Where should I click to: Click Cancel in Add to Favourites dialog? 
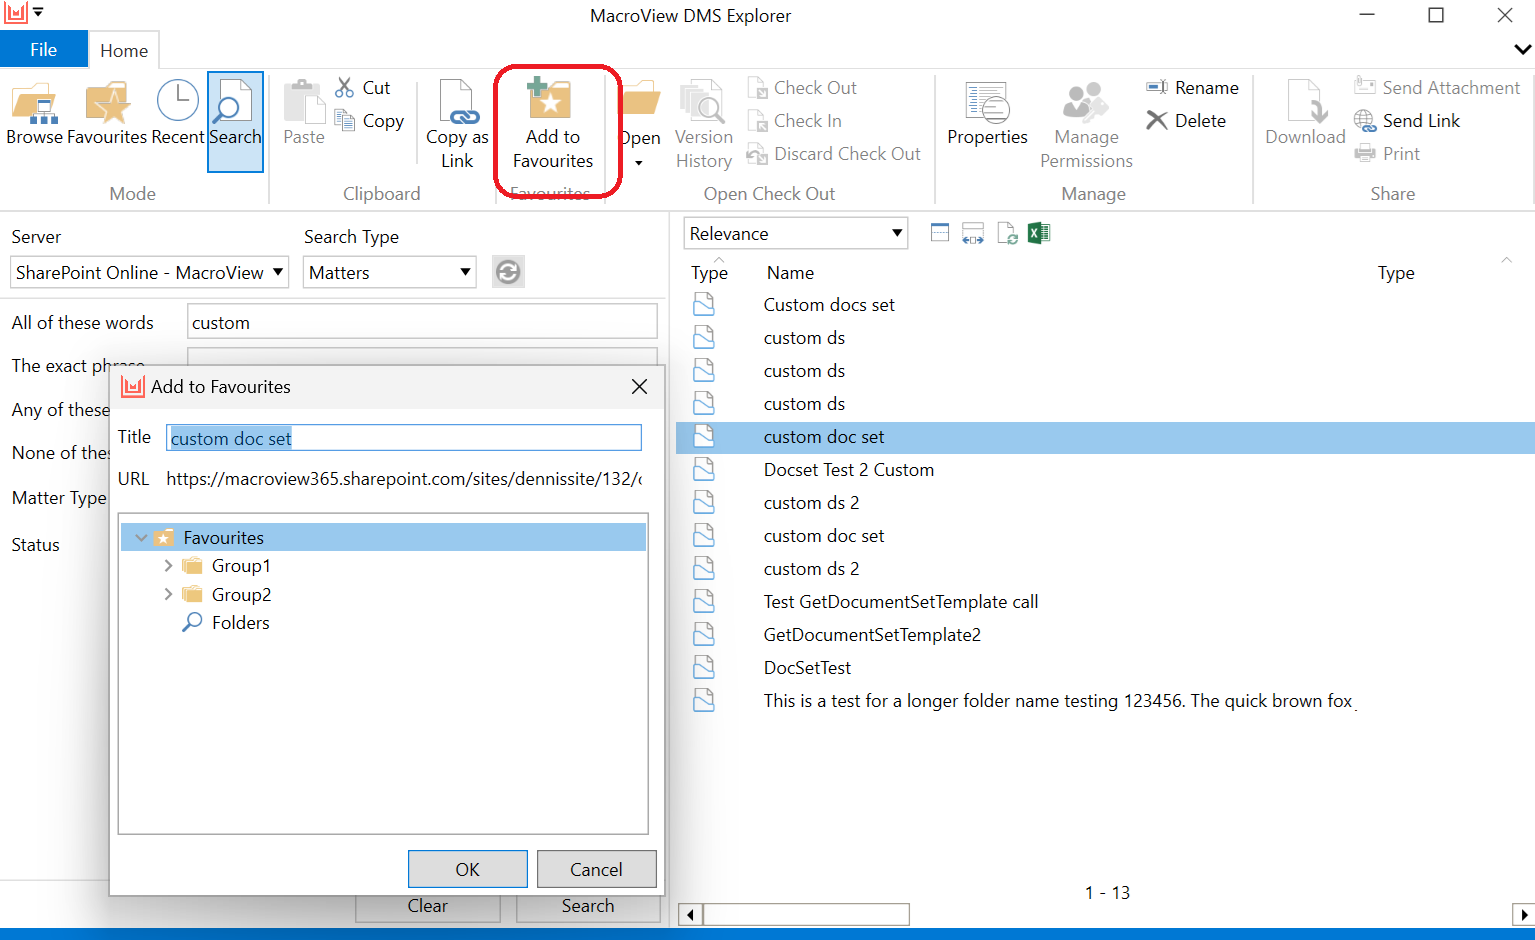pos(596,869)
